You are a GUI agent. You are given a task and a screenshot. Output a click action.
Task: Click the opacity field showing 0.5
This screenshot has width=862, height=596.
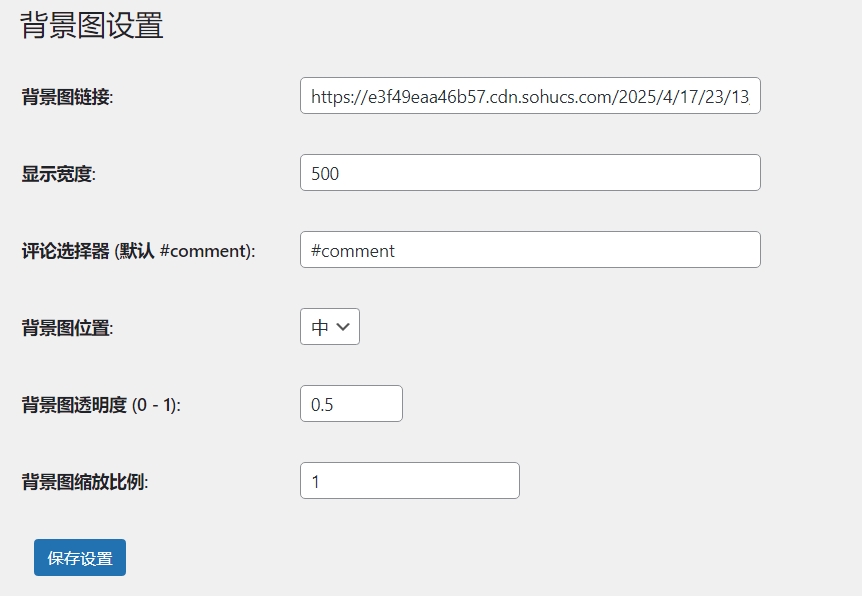point(350,403)
